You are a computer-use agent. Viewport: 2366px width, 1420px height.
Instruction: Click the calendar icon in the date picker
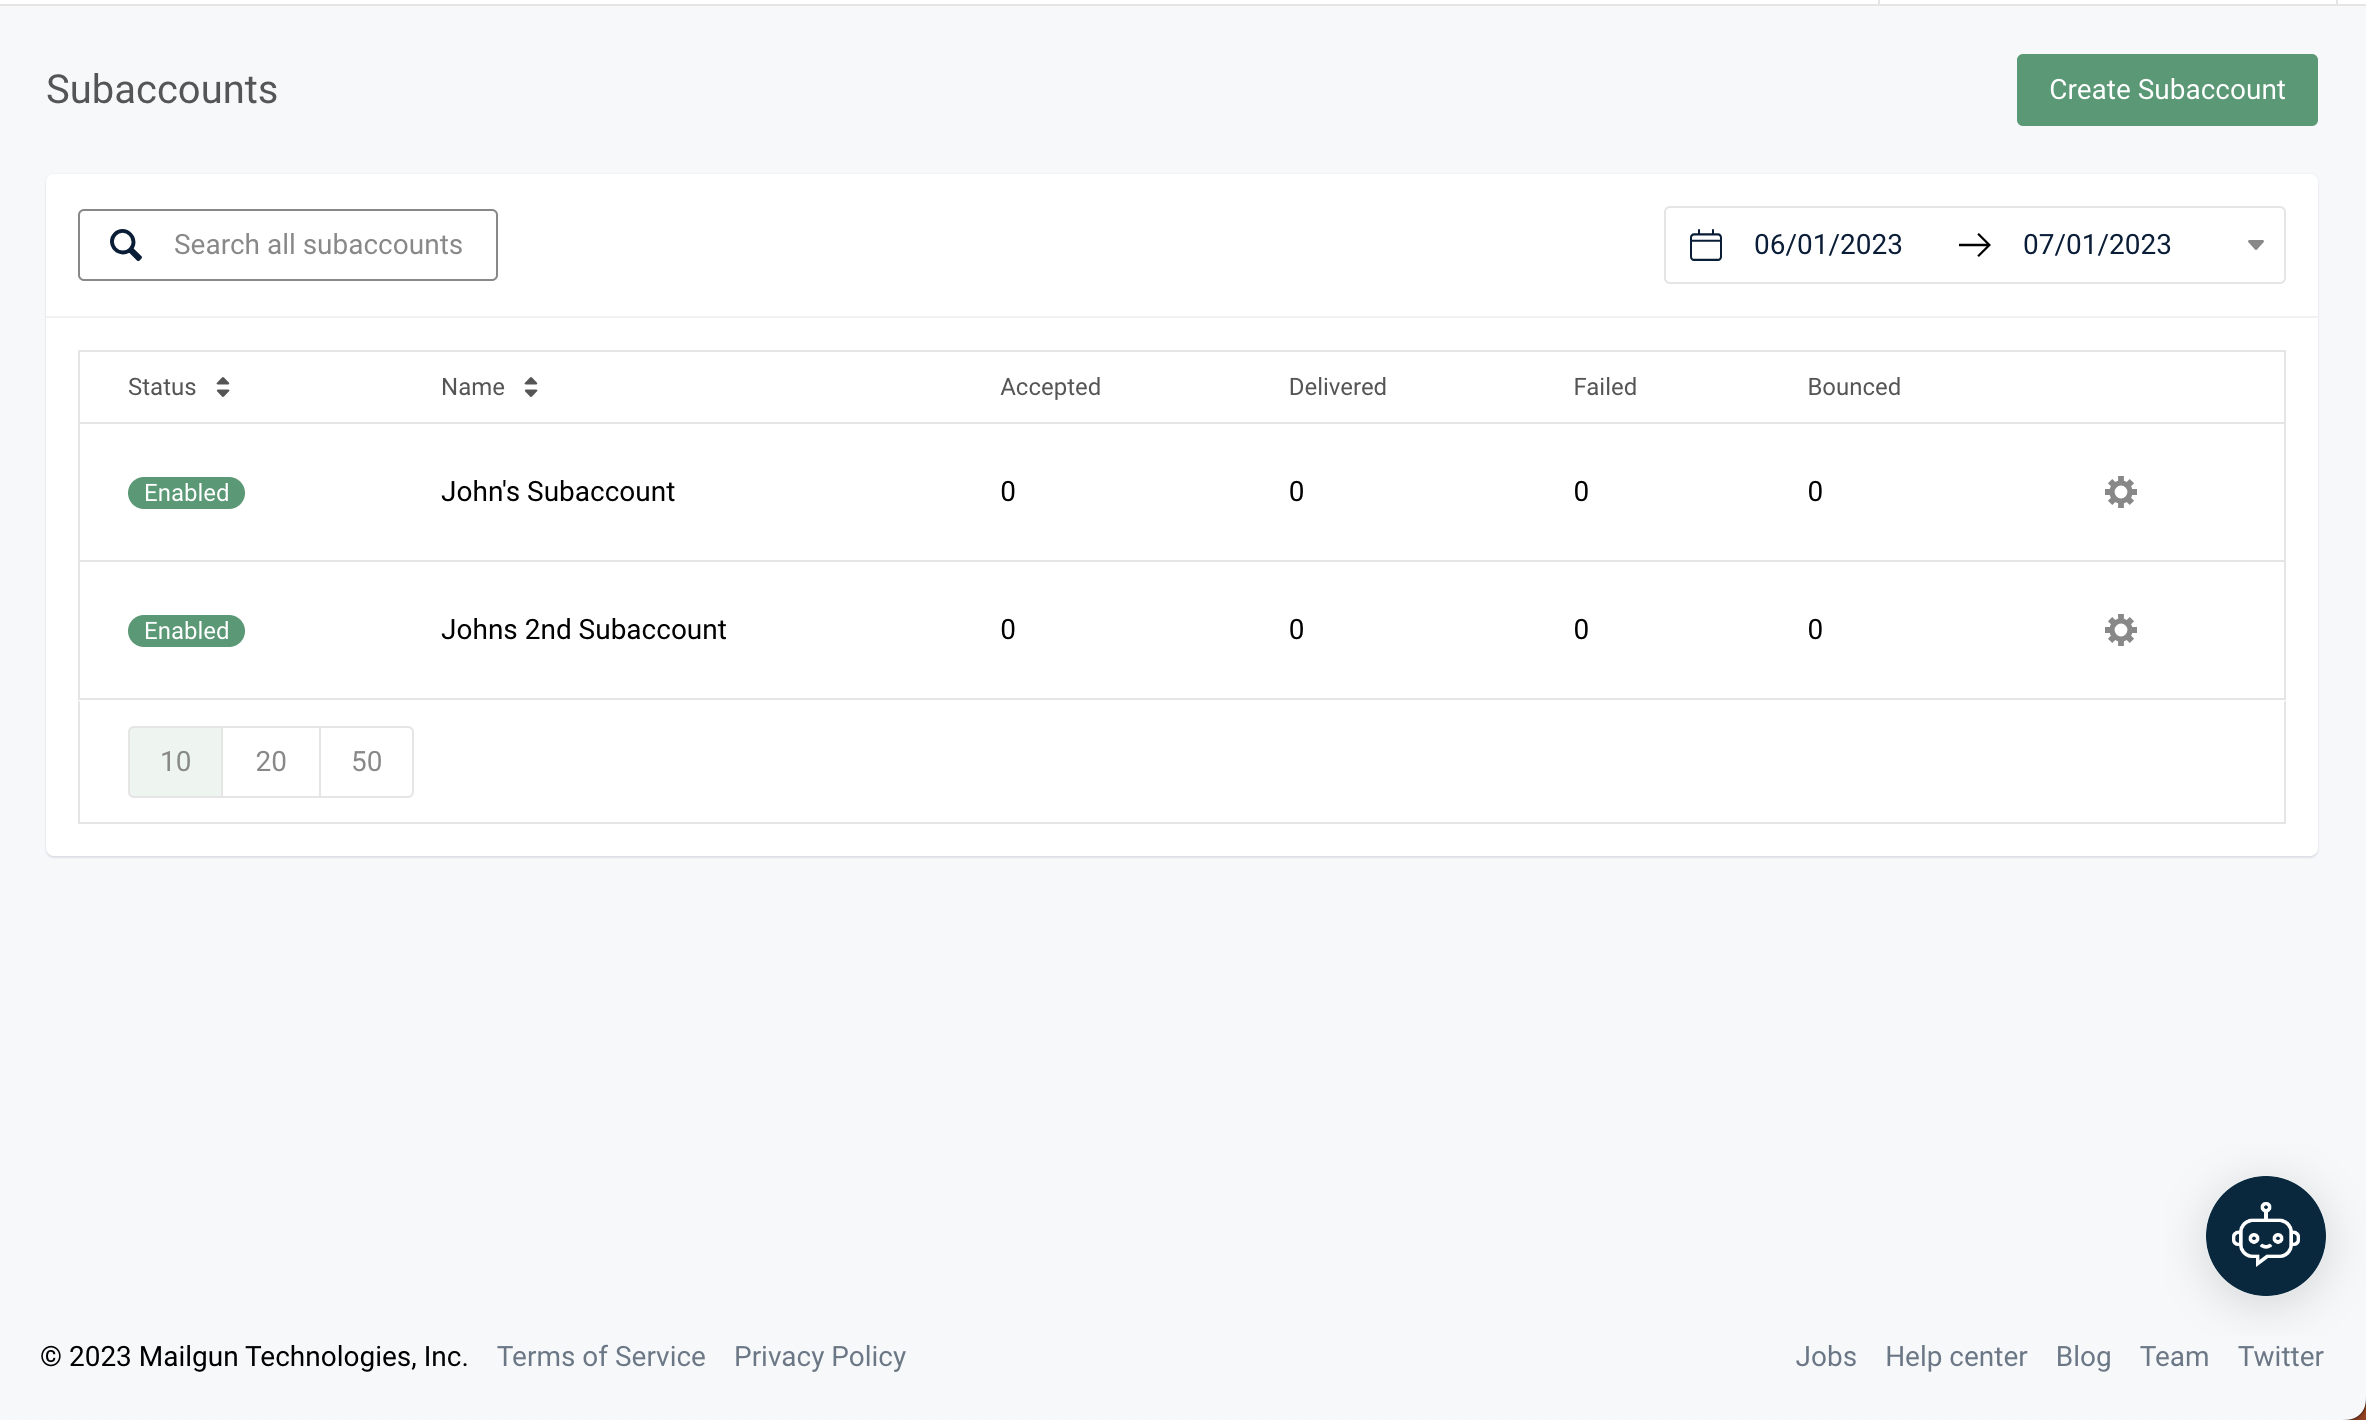tap(1705, 244)
